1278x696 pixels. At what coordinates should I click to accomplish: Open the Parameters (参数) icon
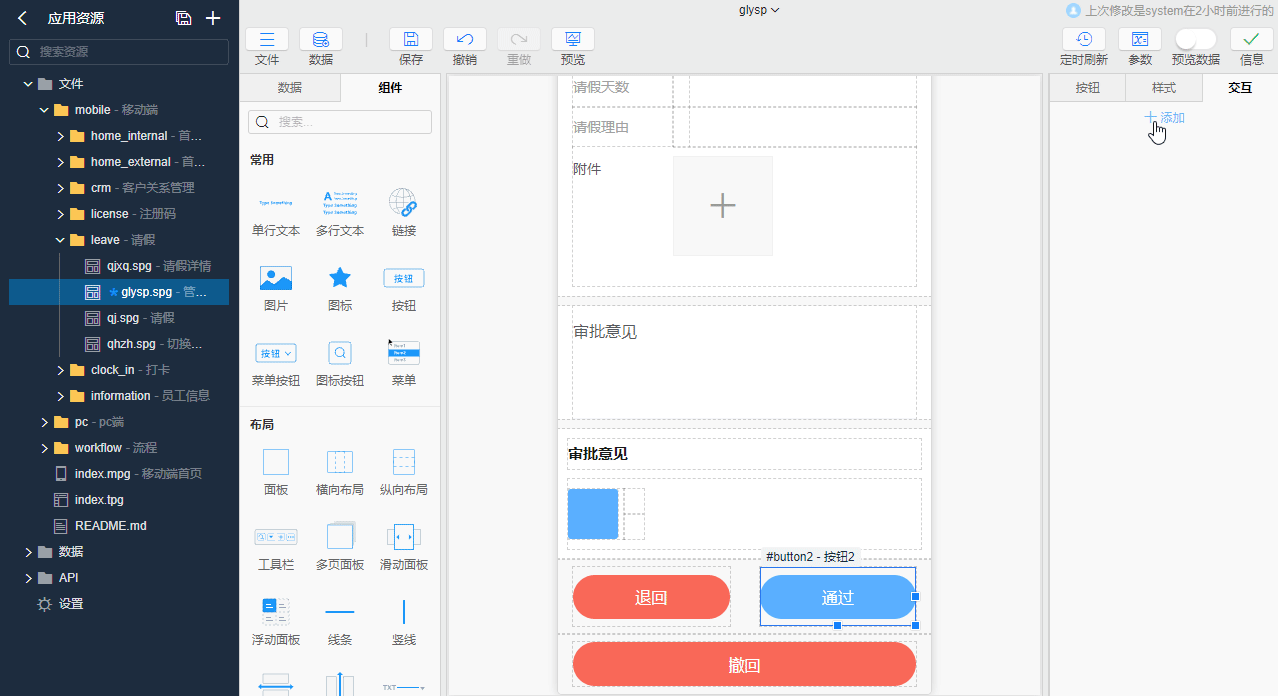1139,40
